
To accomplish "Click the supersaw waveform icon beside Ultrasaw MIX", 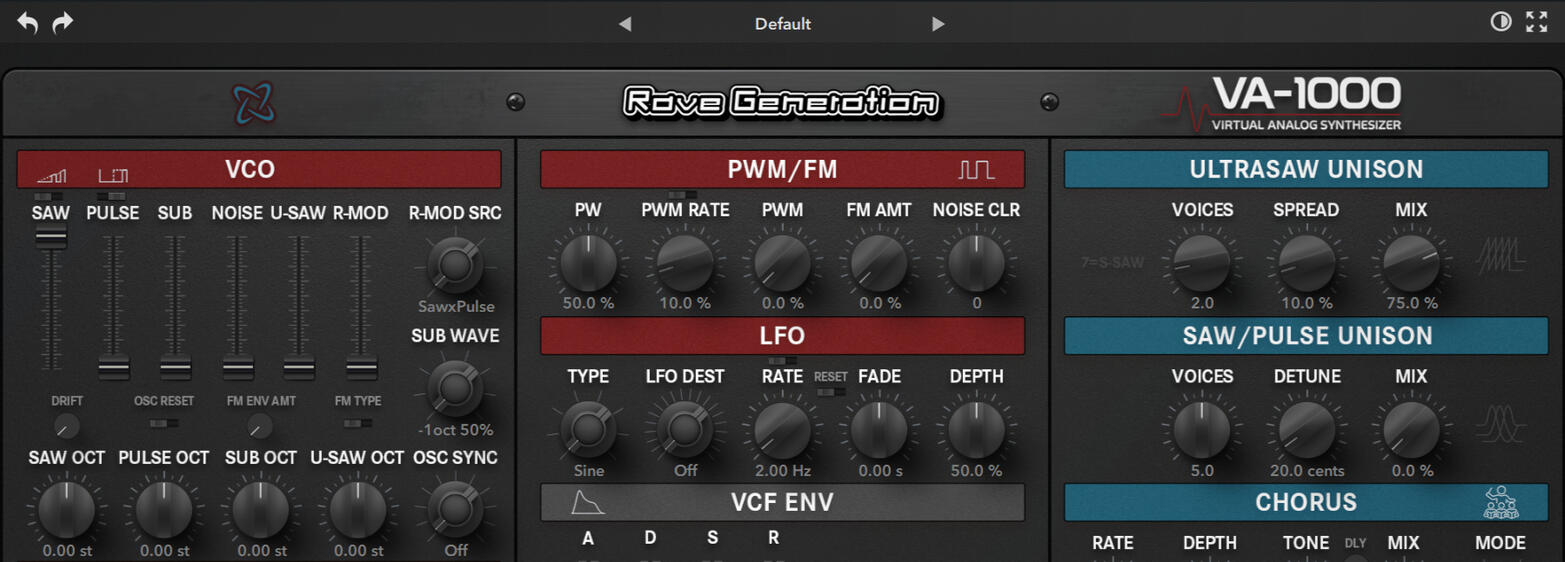I will [x=1501, y=257].
